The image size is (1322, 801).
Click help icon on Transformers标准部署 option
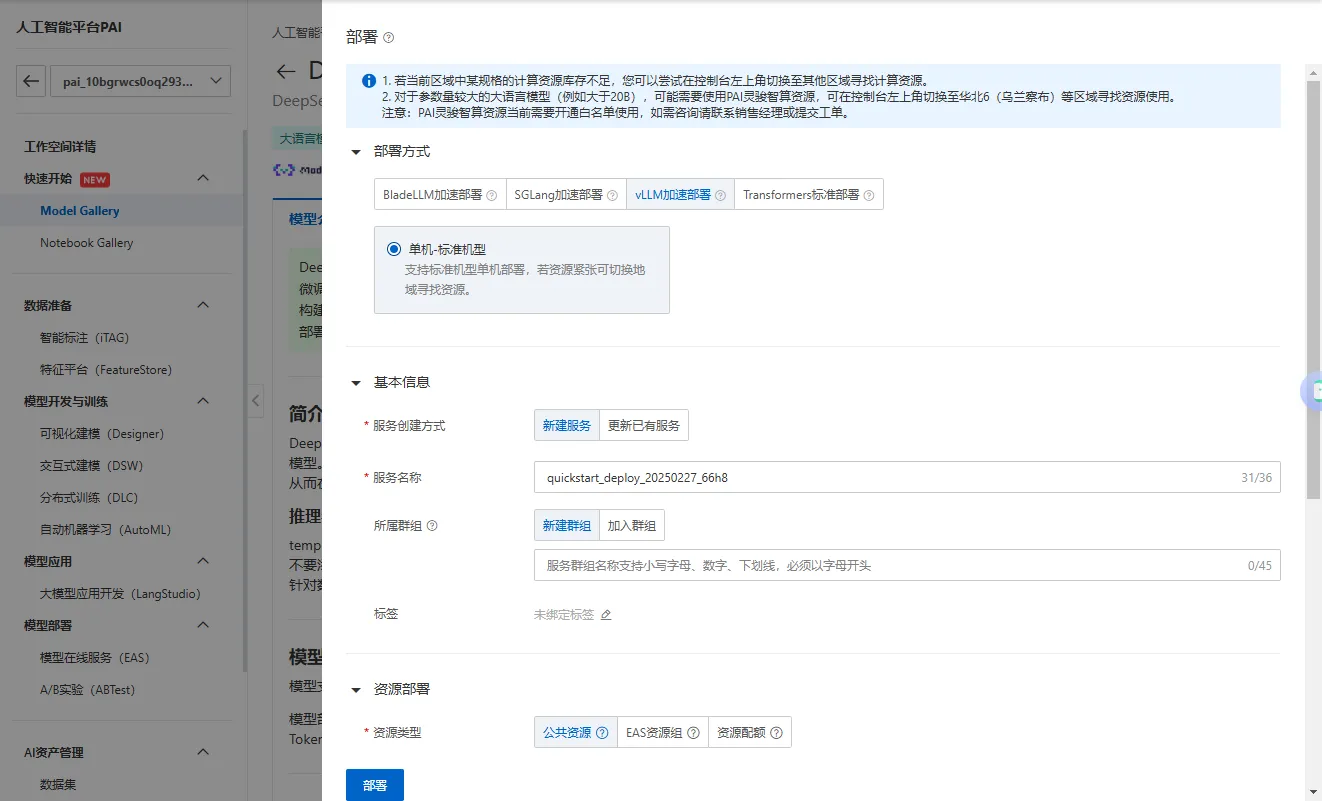click(x=869, y=195)
